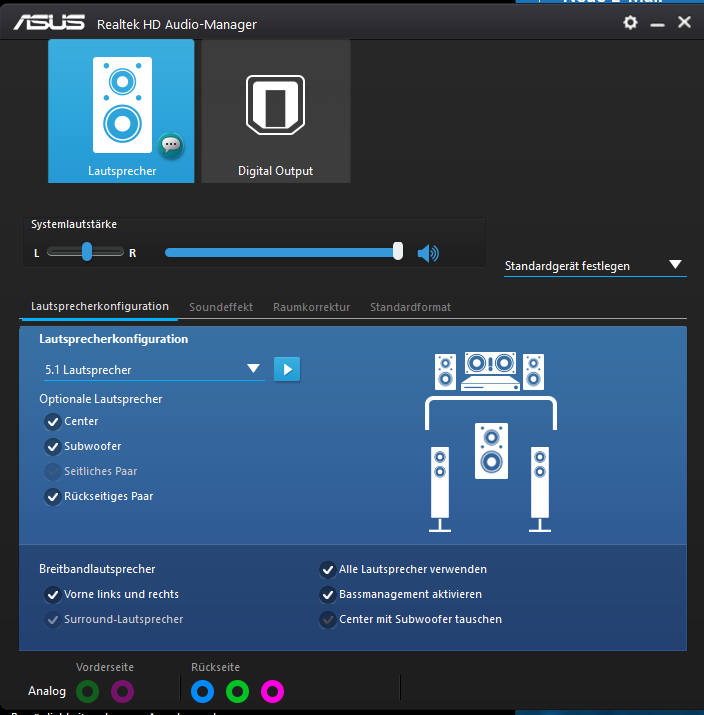Click the middle of the volume track
Image resolution: width=704 pixels, height=715 pixels.
[x=282, y=252]
